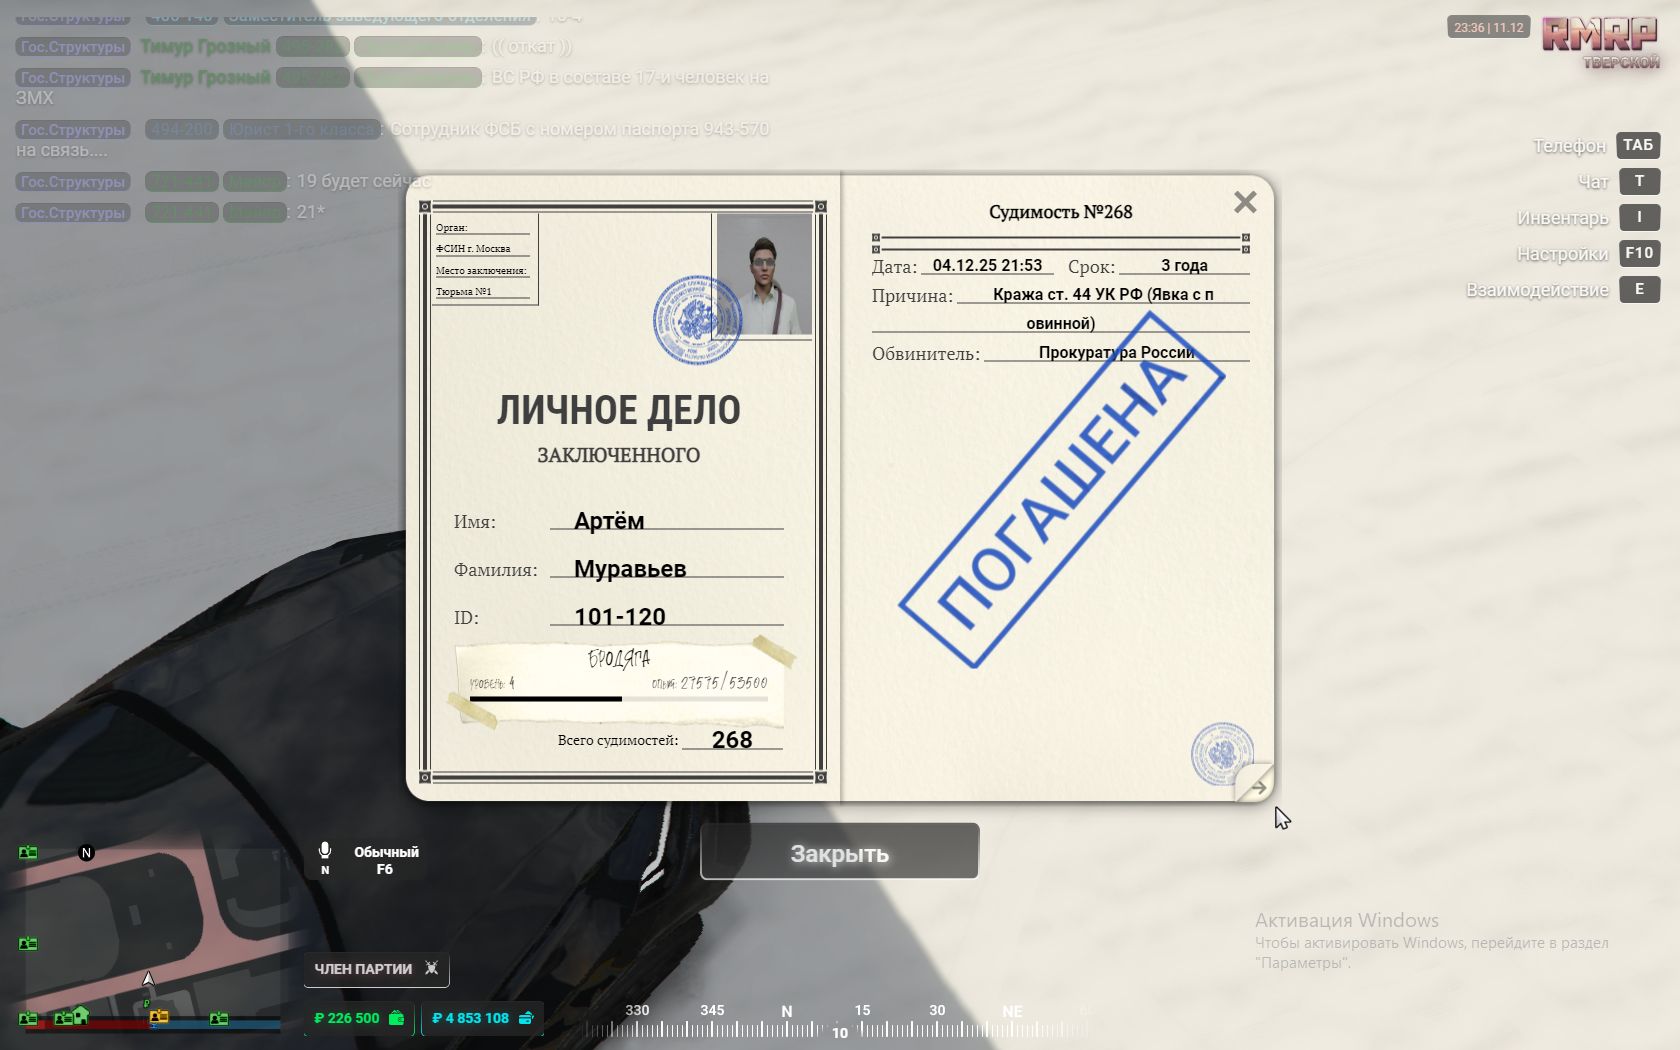Click the RMRP Тверской server logo
1680x1050 pixels.
click(x=1599, y=42)
